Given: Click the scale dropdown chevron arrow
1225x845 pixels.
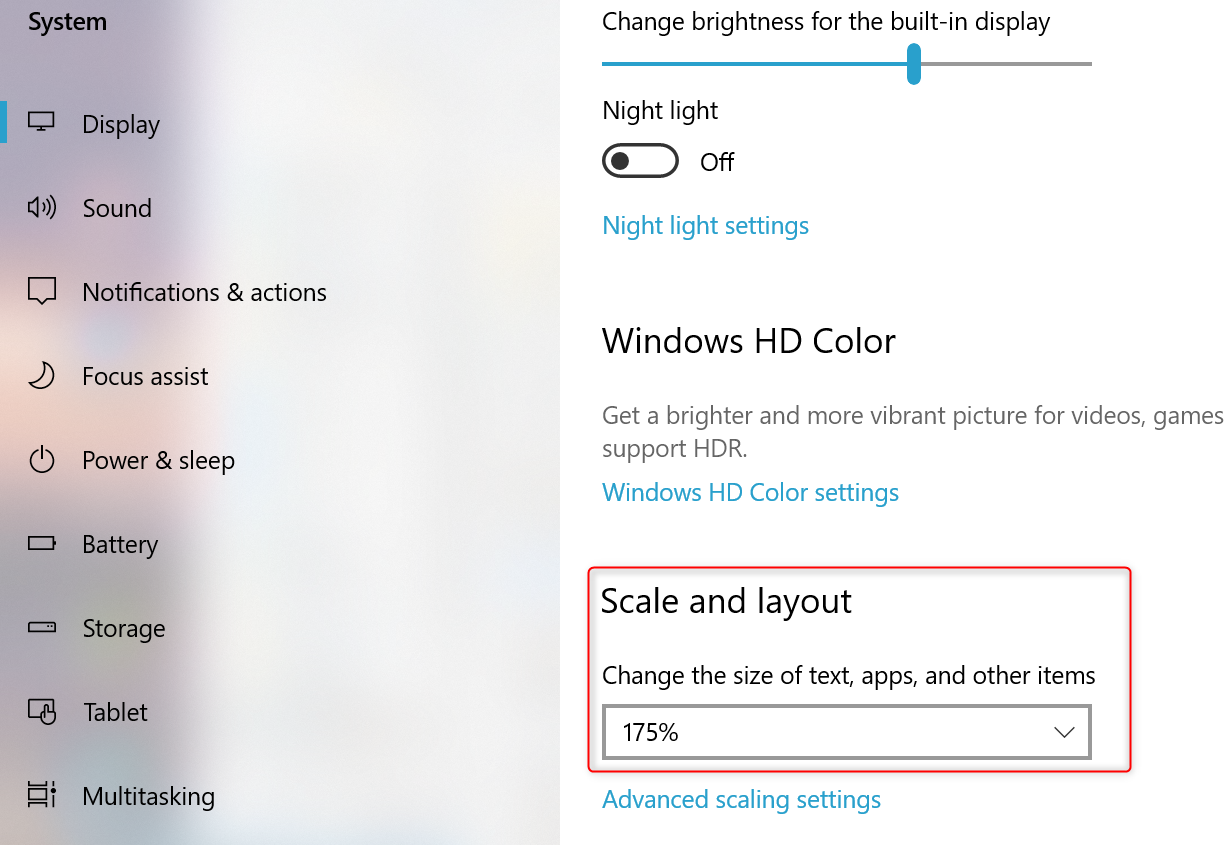Looking at the screenshot, I should (1063, 733).
